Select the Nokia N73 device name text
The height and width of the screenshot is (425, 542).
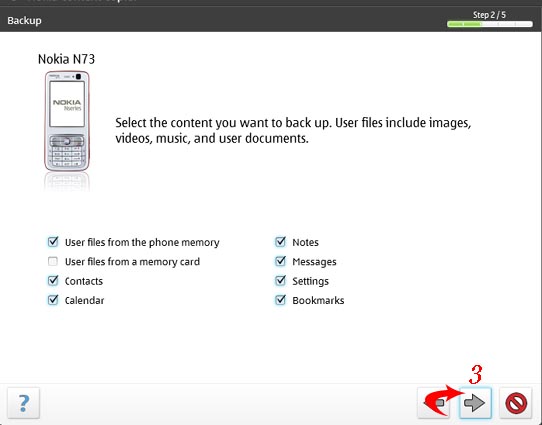click(x=66, y=59)
